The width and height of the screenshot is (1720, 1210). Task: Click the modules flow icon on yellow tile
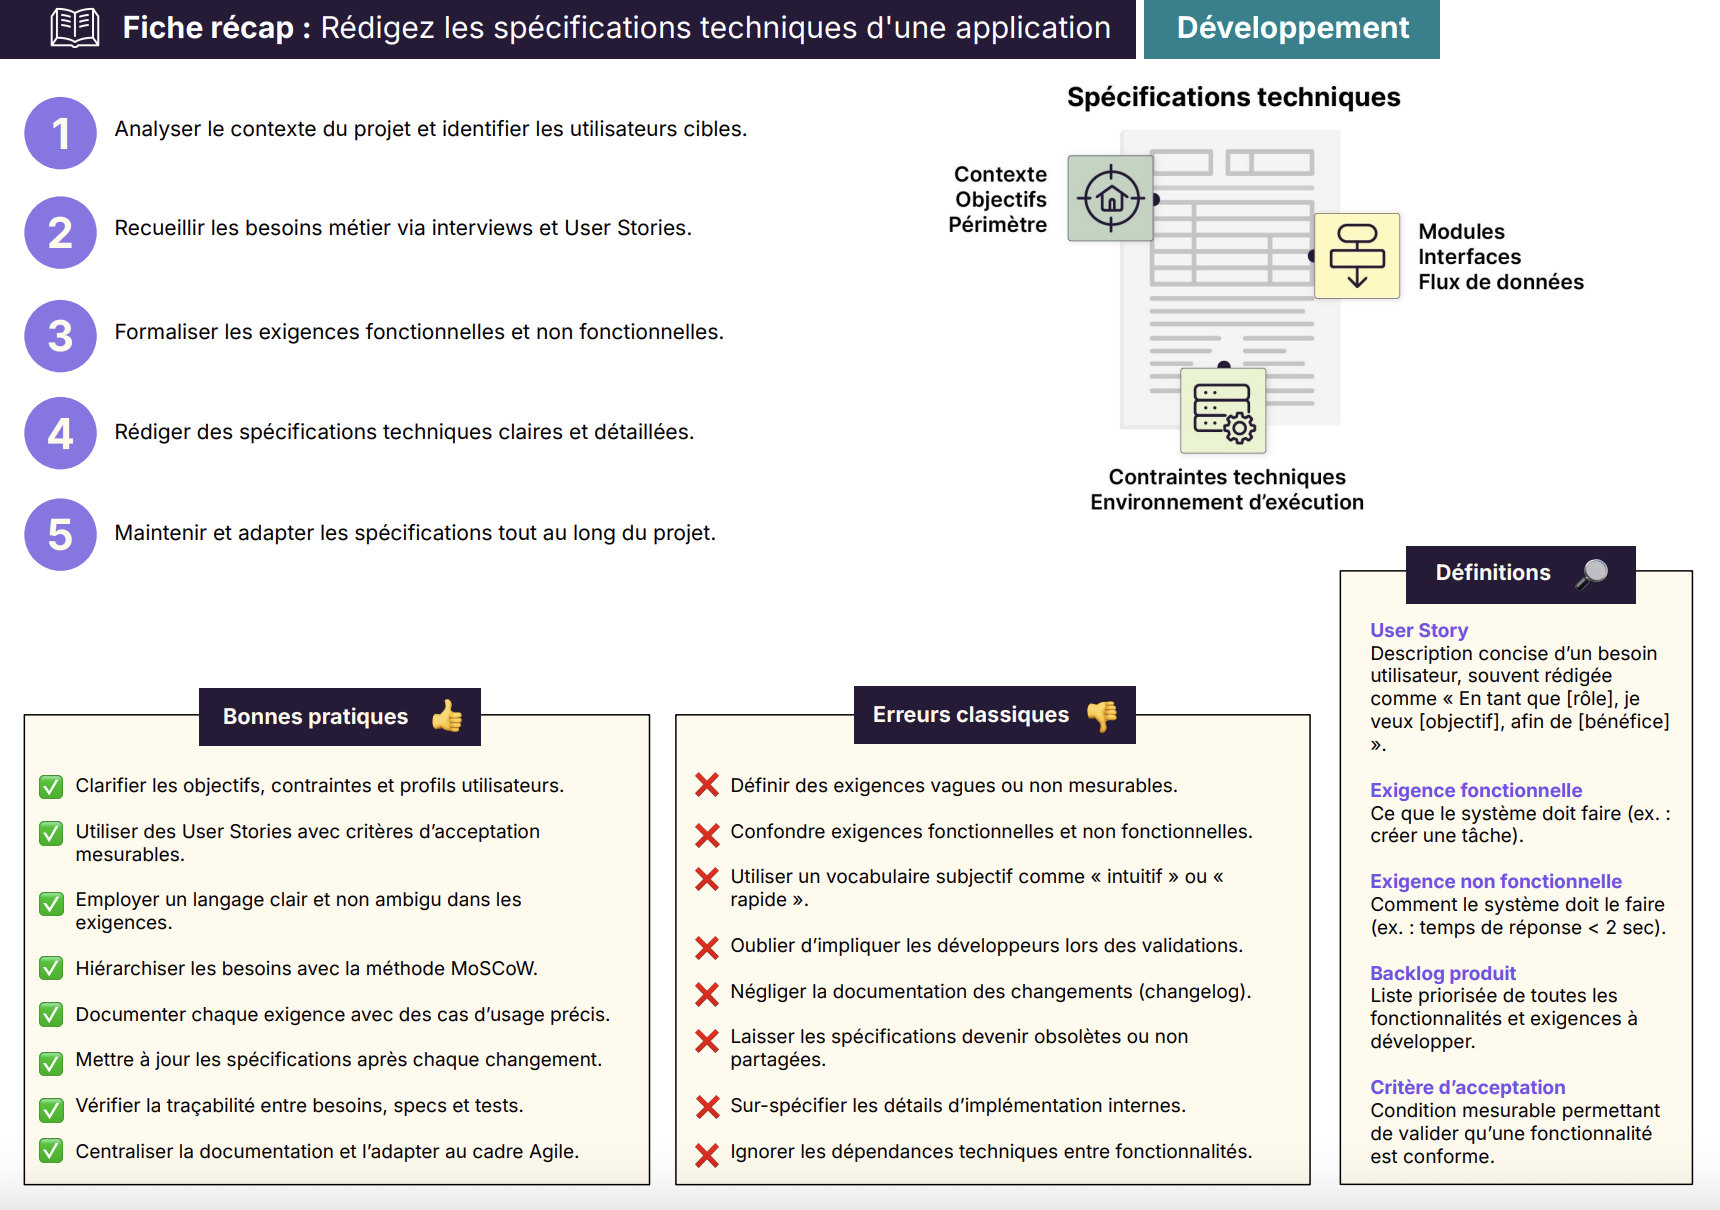coord(1356,256)
